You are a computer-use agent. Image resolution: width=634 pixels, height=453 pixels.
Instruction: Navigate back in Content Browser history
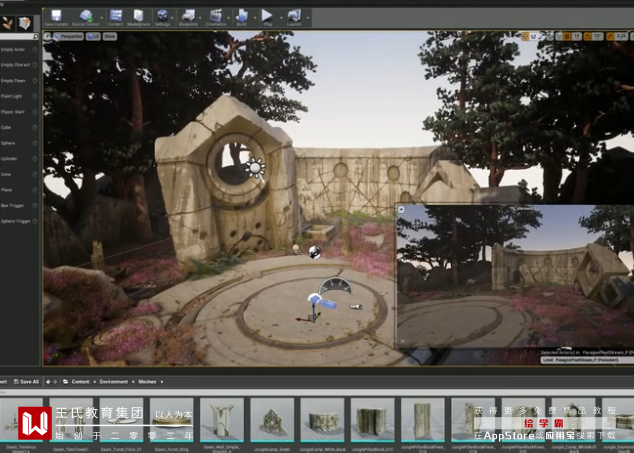(48, 382)
